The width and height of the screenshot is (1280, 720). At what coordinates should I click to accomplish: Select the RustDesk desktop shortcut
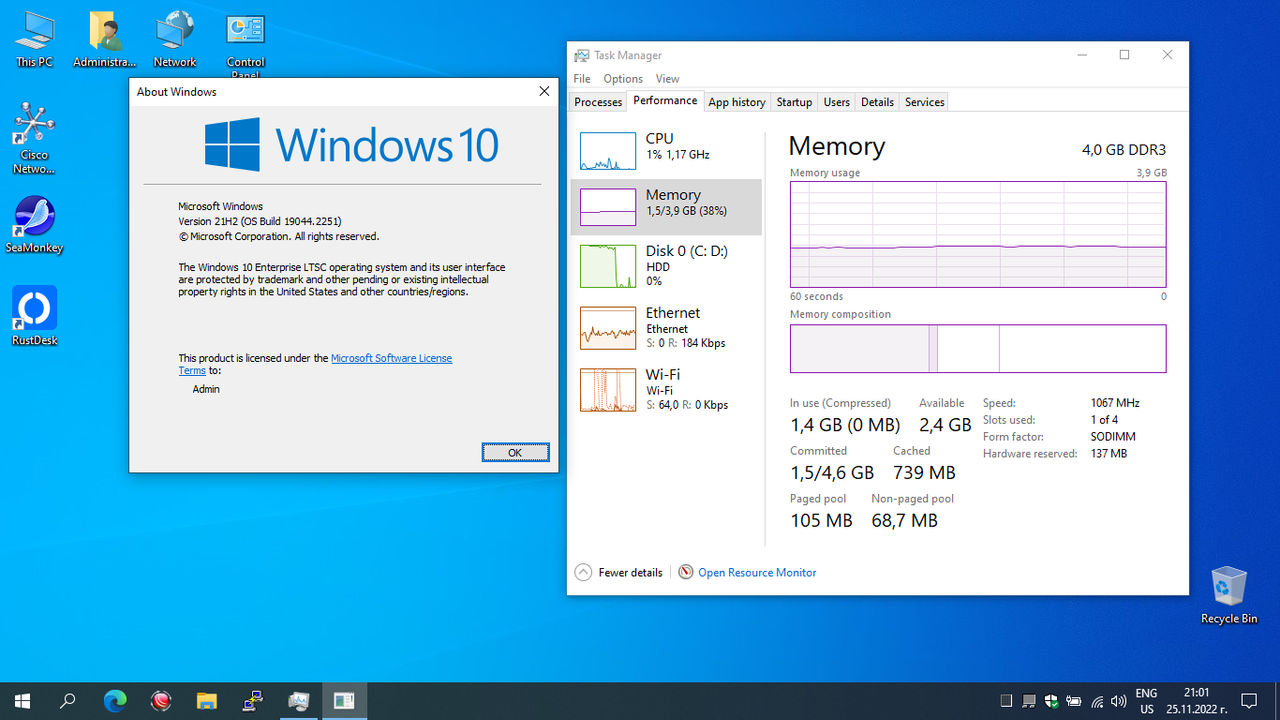(34, 316)
